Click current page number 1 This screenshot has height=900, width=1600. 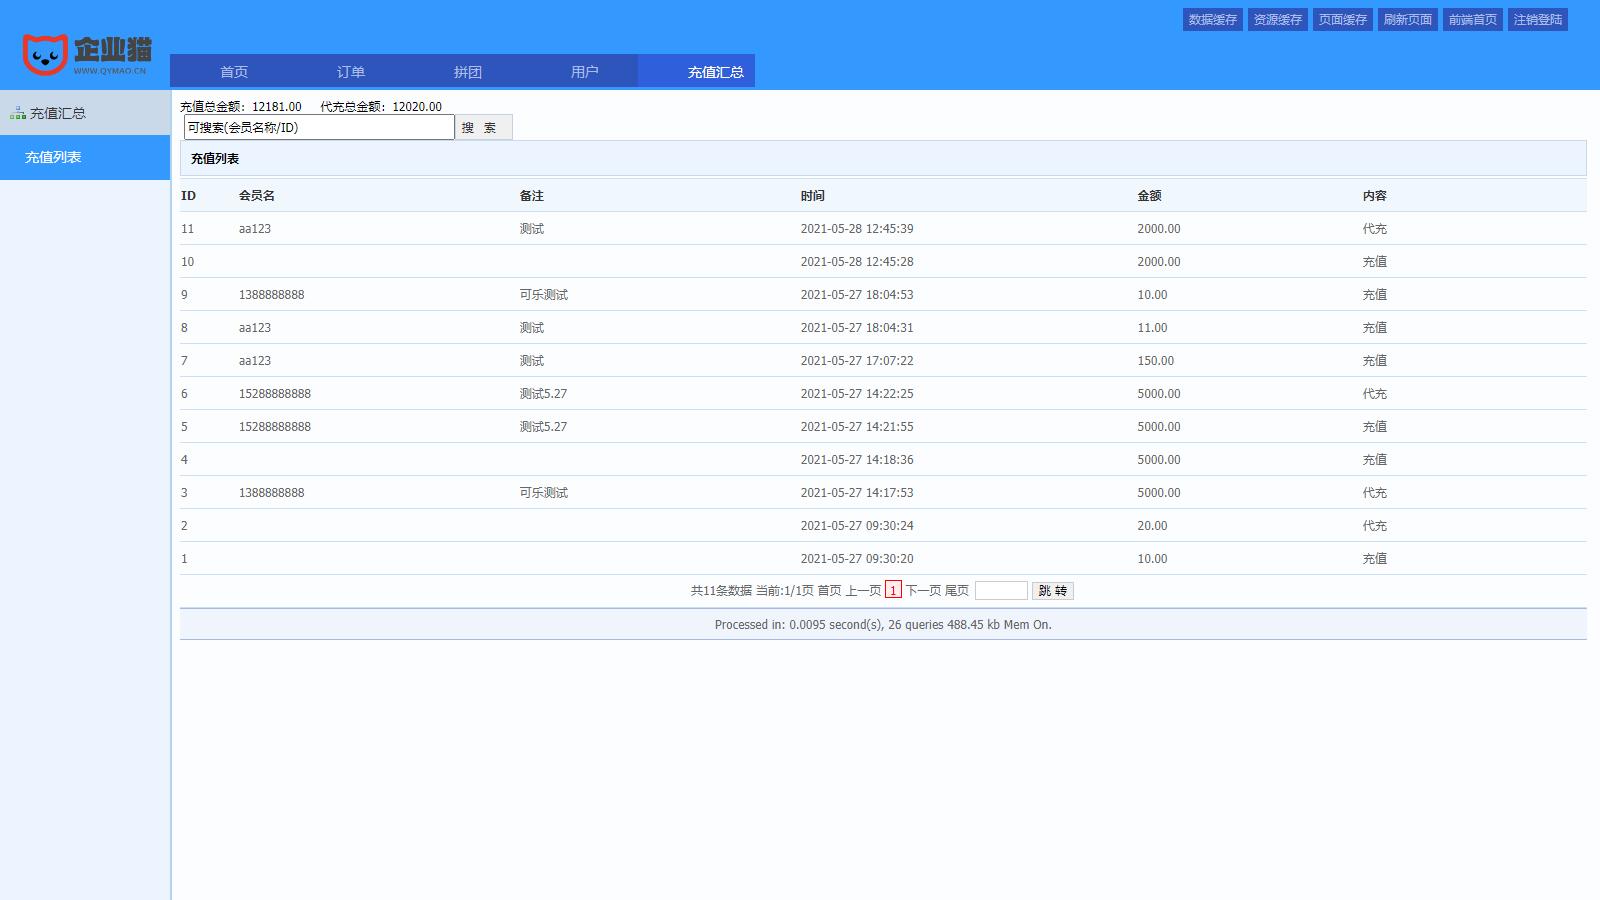[893, 591]
